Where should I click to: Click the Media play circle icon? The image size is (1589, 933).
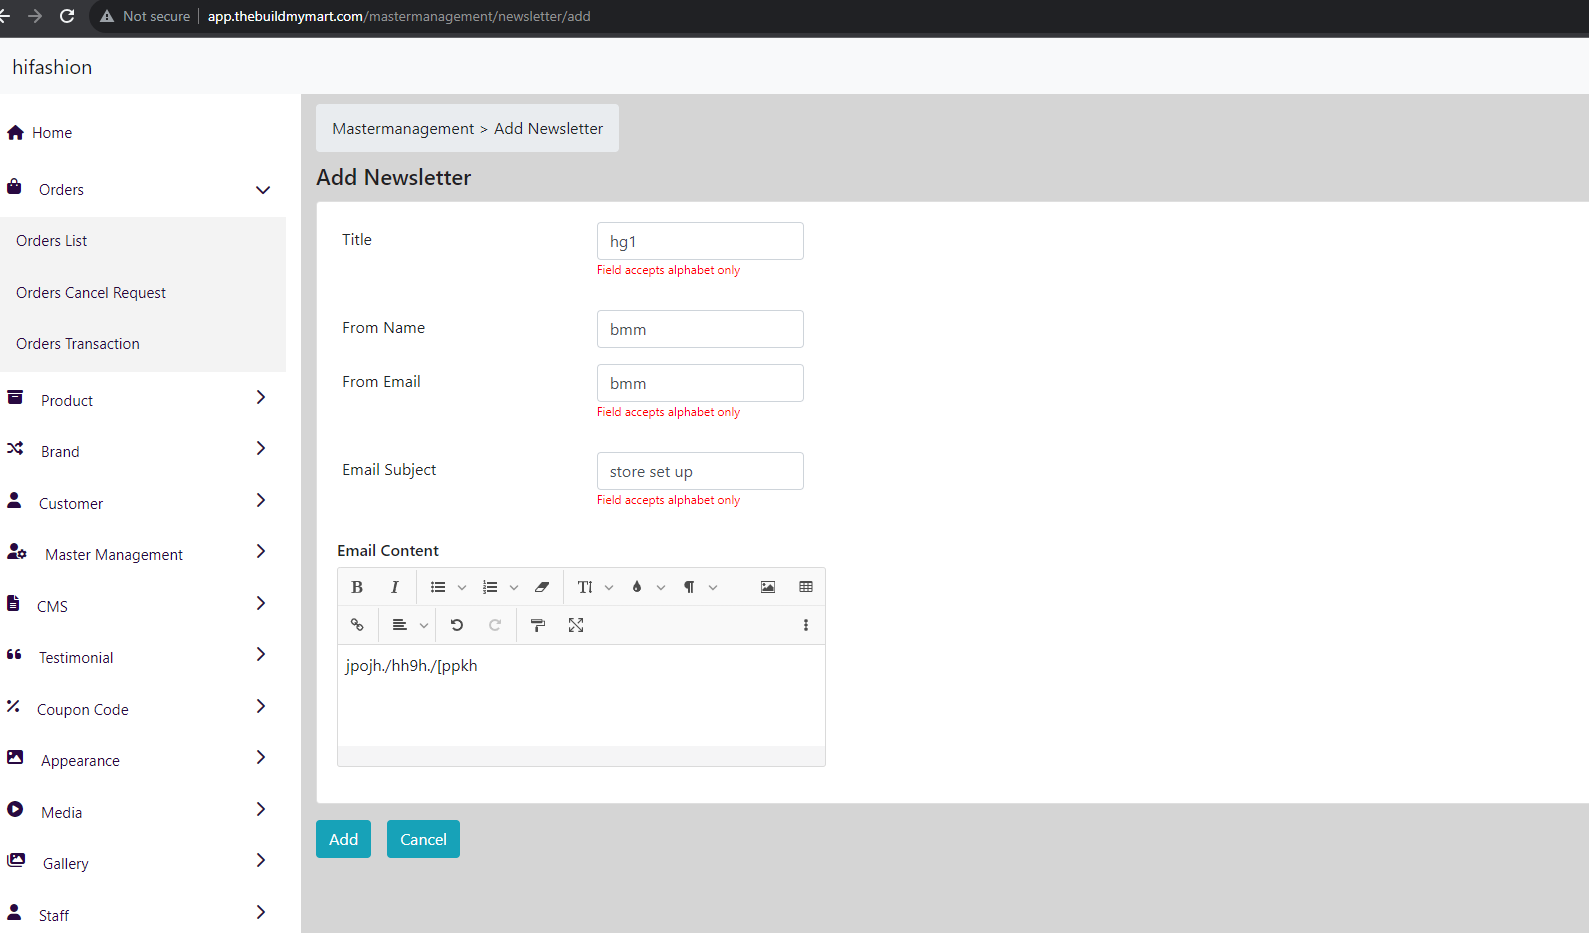click(15, 809)
